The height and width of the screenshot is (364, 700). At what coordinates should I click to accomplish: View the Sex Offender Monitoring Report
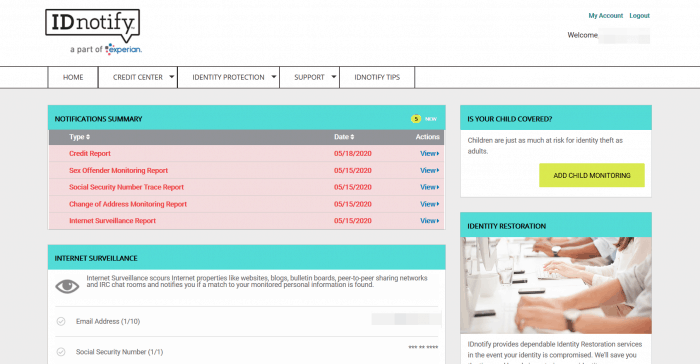[x=429, y=171]
